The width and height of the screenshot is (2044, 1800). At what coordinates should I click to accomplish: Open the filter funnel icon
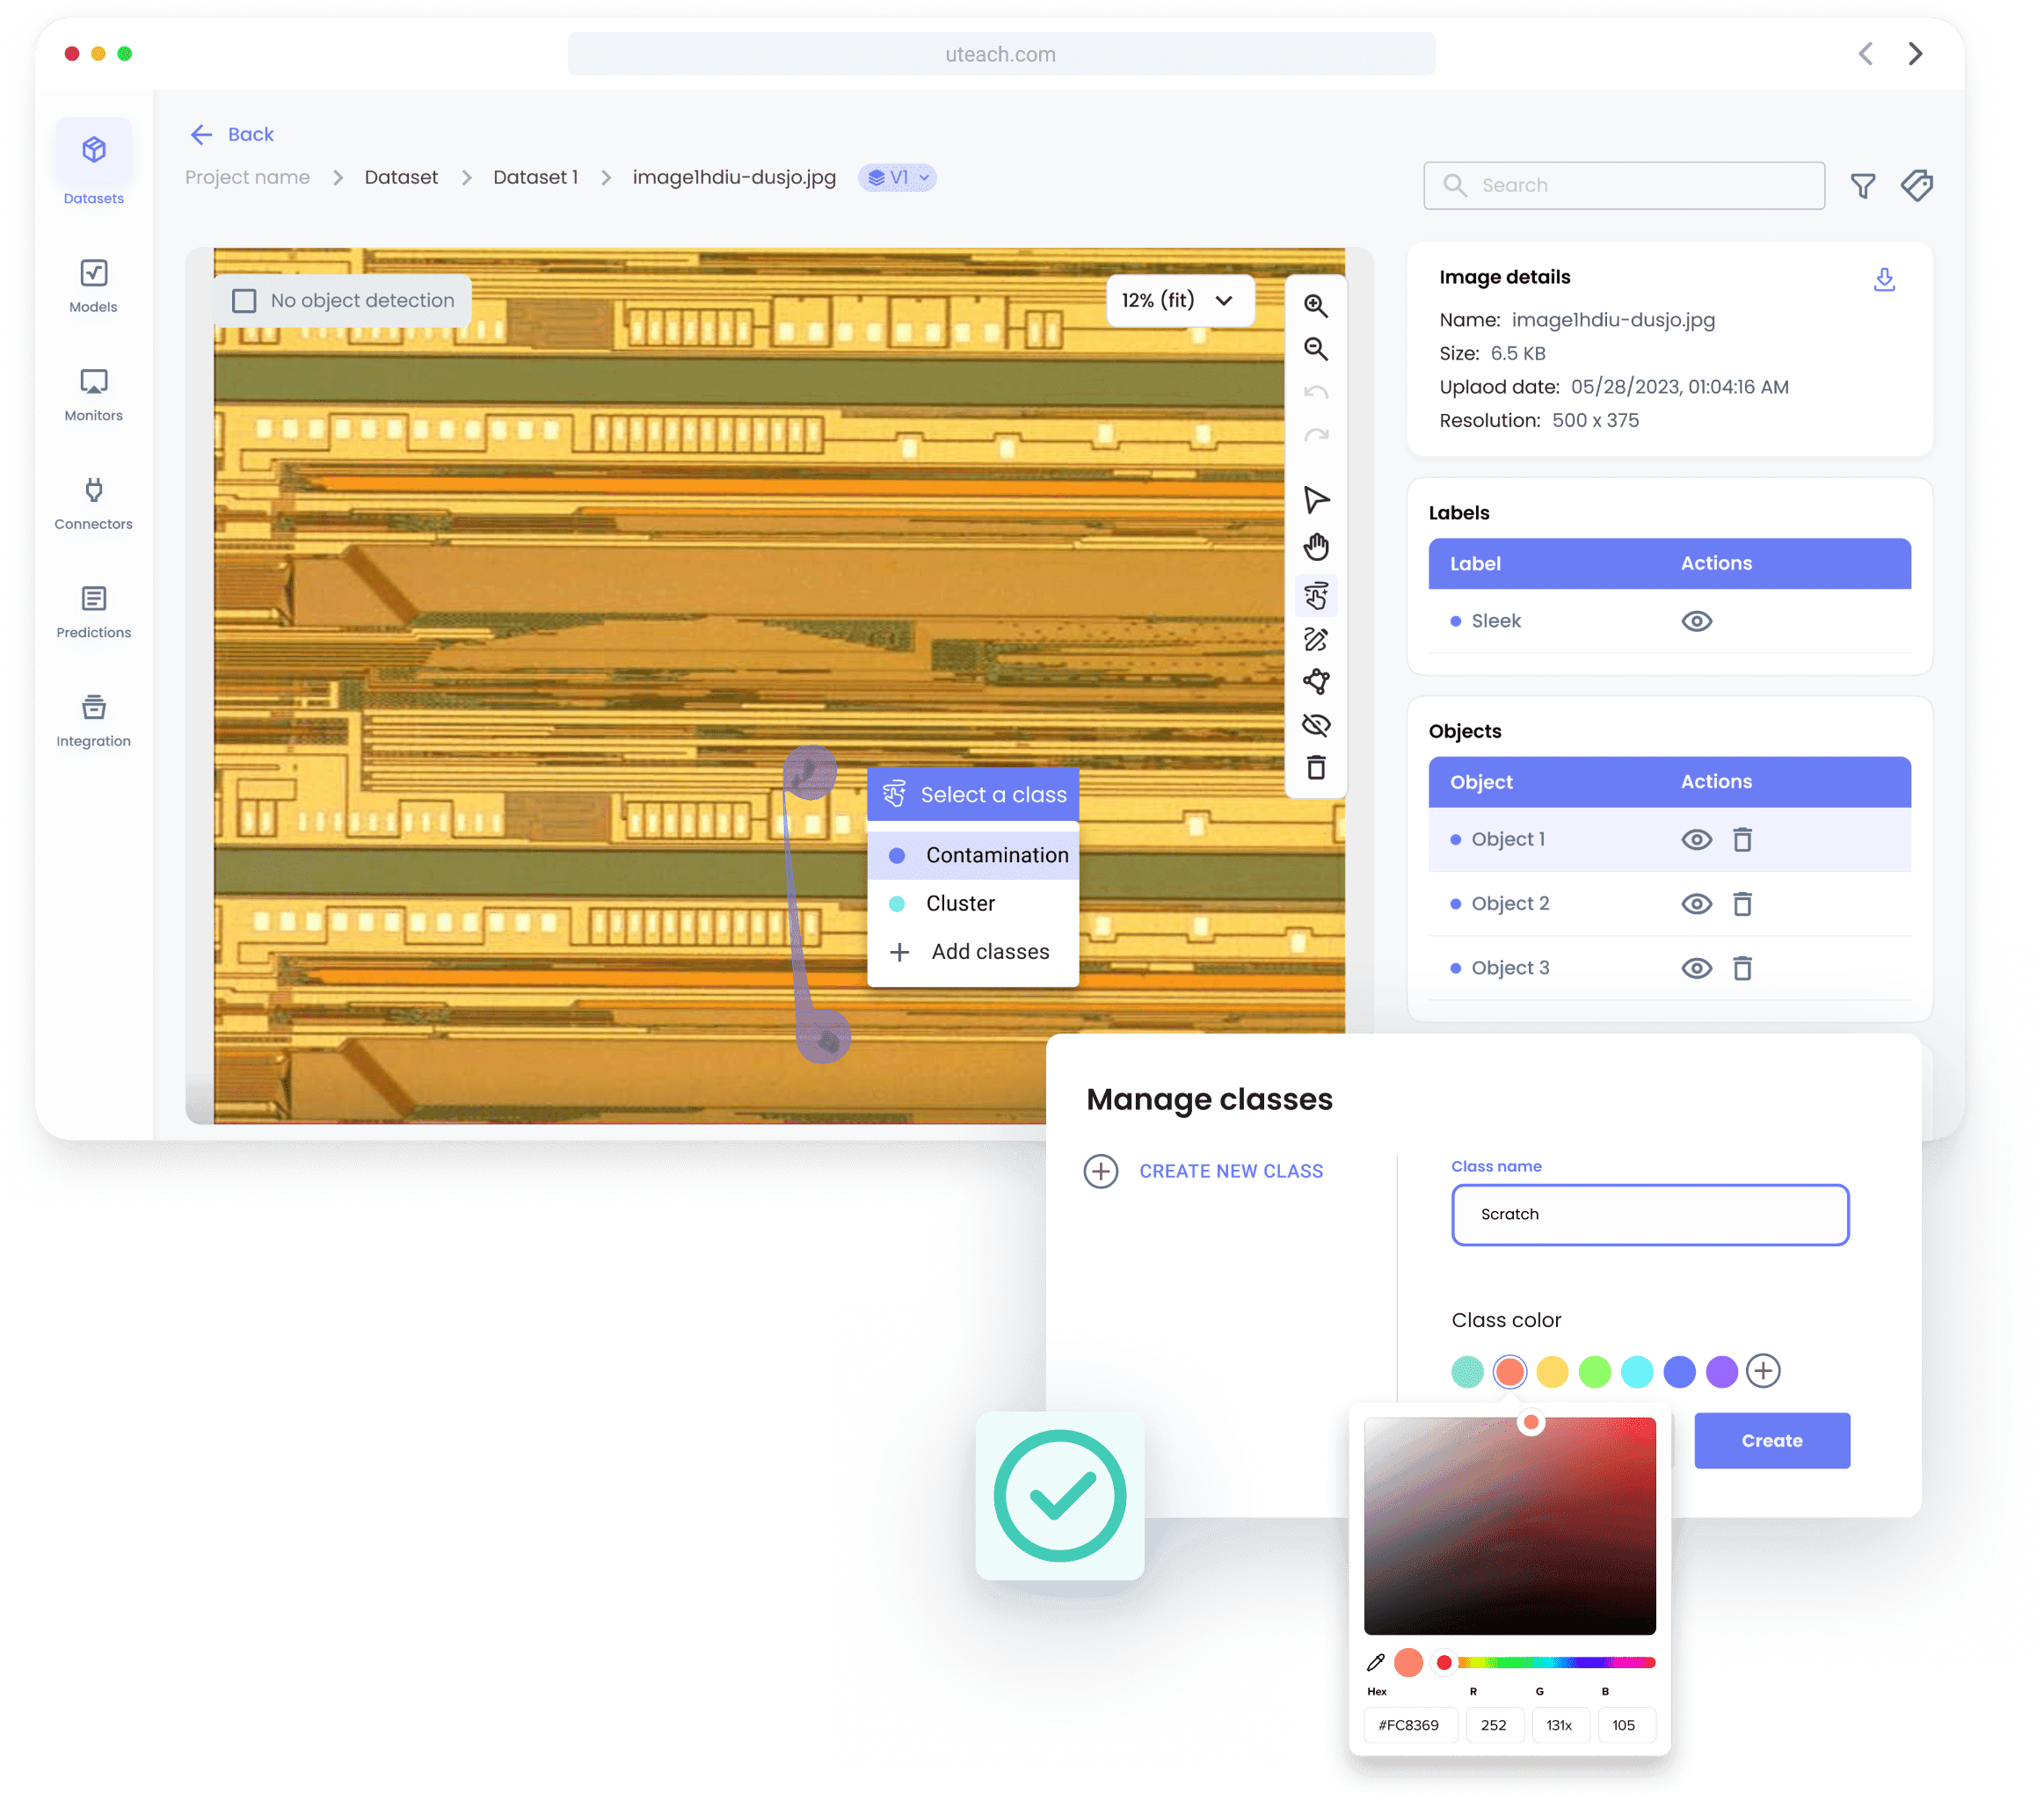click(x=1862, y=186)
